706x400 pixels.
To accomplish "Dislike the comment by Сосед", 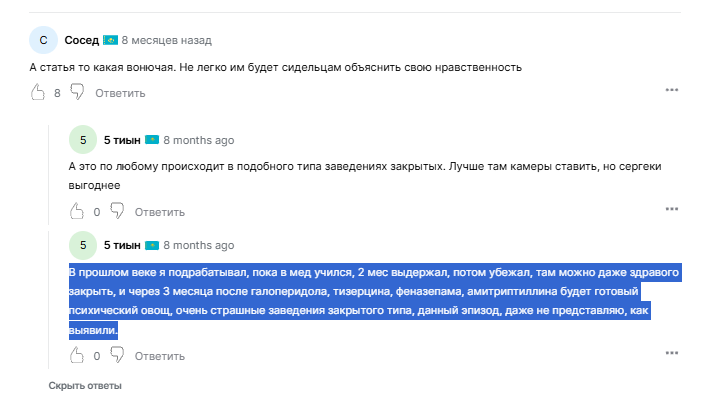I will tap(76, 92).
